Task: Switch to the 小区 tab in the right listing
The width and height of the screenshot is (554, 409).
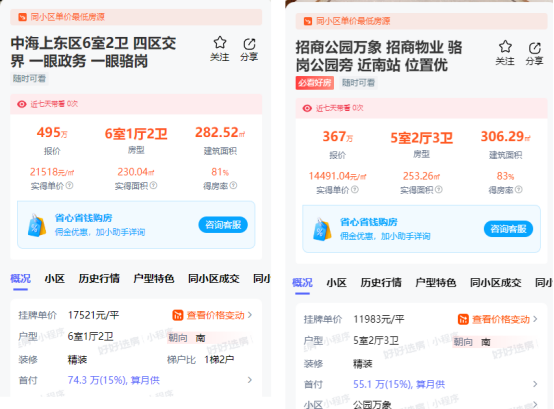Action: point(336,283)
